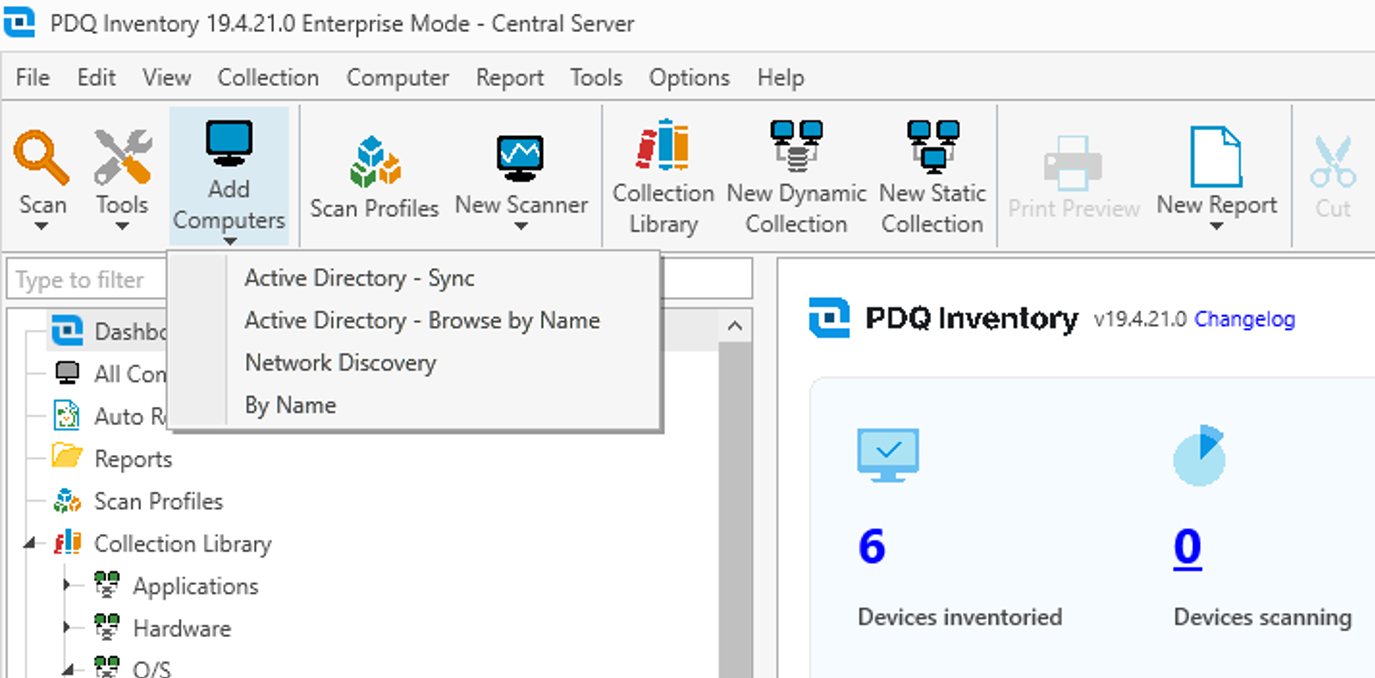The image size is (1375, 678).
Task: Open the Computer menu
Action: pyautogui.click(x=398, y=77)
